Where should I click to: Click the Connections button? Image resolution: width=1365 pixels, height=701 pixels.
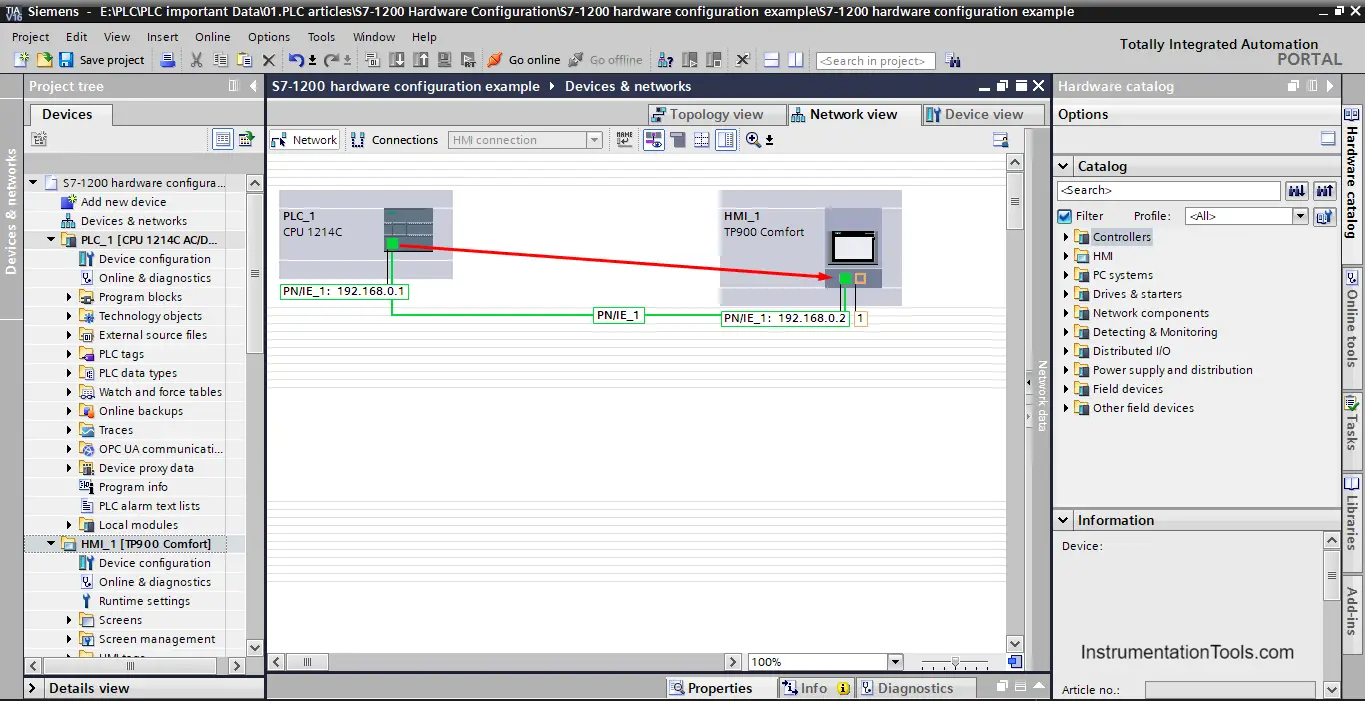pos(395,140)
